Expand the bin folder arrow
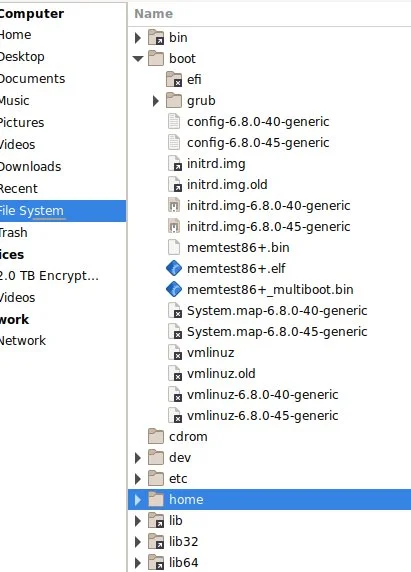This screenshot has height=572, width=411. pyautogui.click(x=137, y=38)
